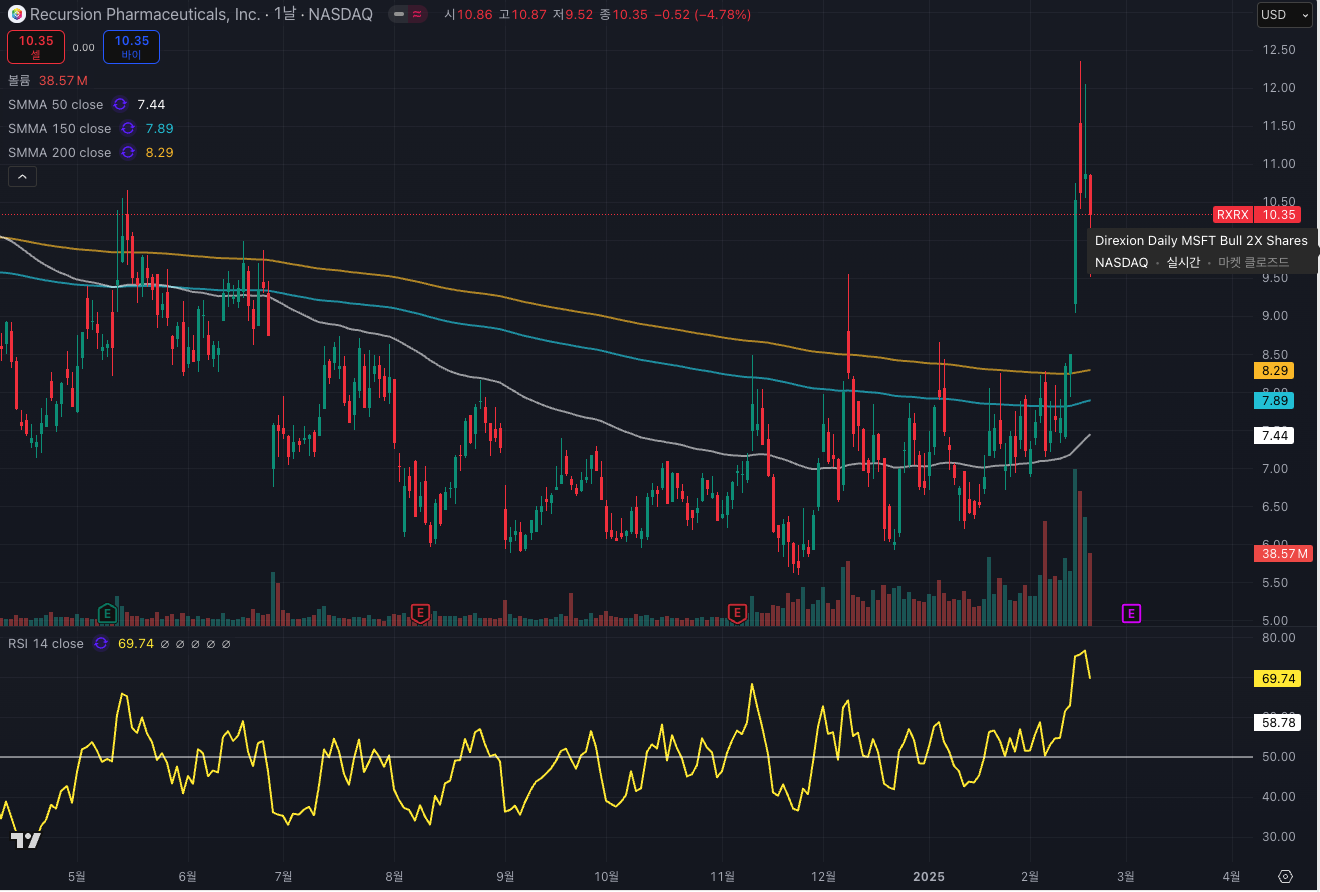The height and width of the screenshot is (892, 1320).
Task: Click the red approximate-sign market status icon
Action: (x=418, y=14)
